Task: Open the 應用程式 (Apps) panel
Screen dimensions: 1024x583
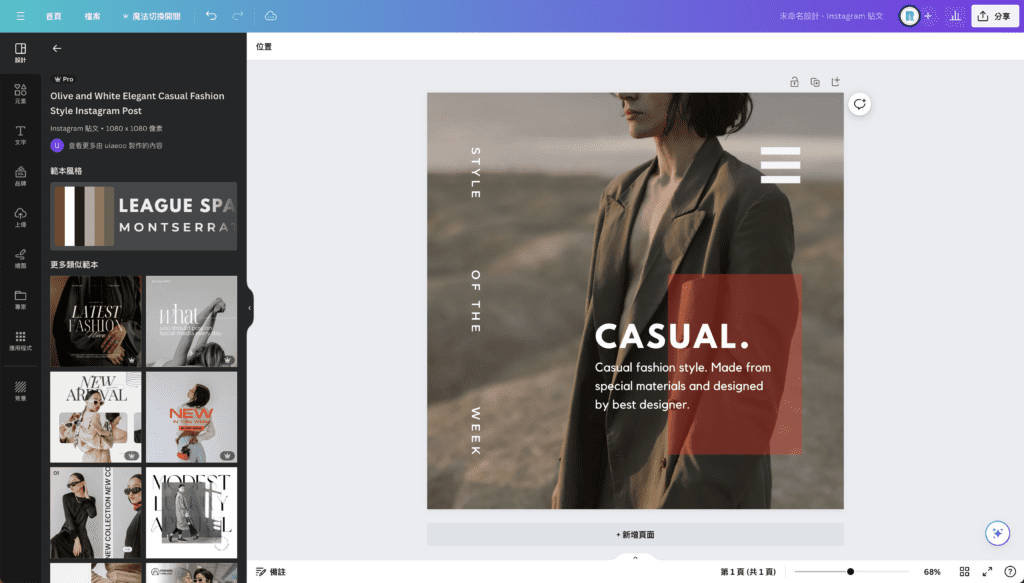Action: click(19, 340)
